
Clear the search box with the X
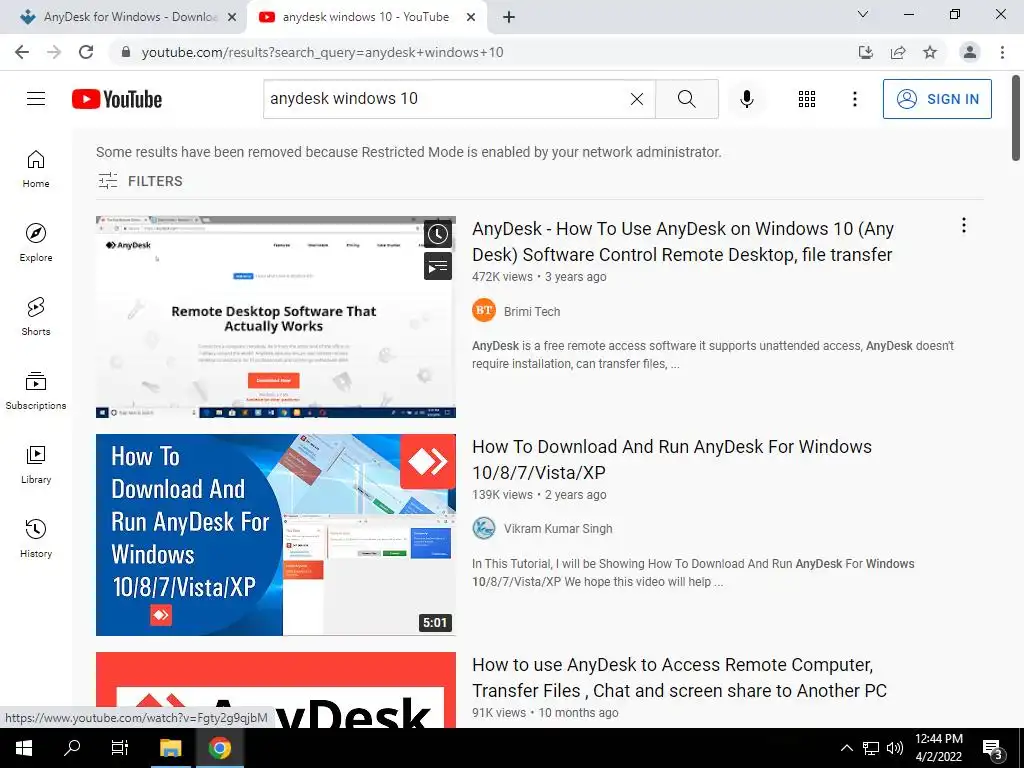coord(637,99)
